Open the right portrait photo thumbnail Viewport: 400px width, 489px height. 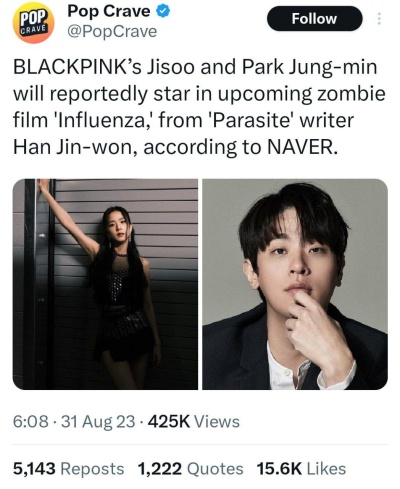click(295, 284)
